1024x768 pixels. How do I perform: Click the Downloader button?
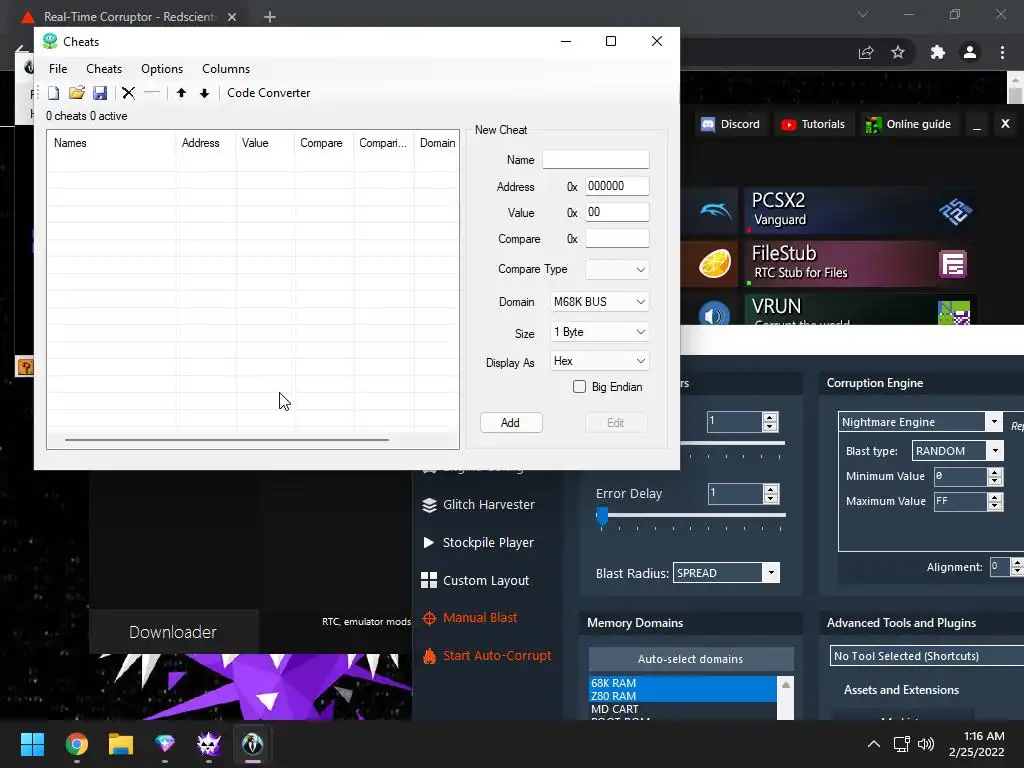point(173,632)
